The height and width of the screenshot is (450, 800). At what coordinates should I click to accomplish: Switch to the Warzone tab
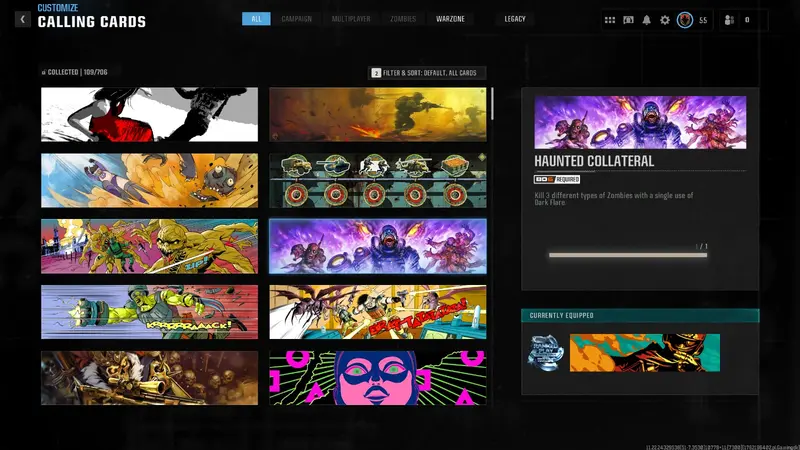[x=450, y=19]
